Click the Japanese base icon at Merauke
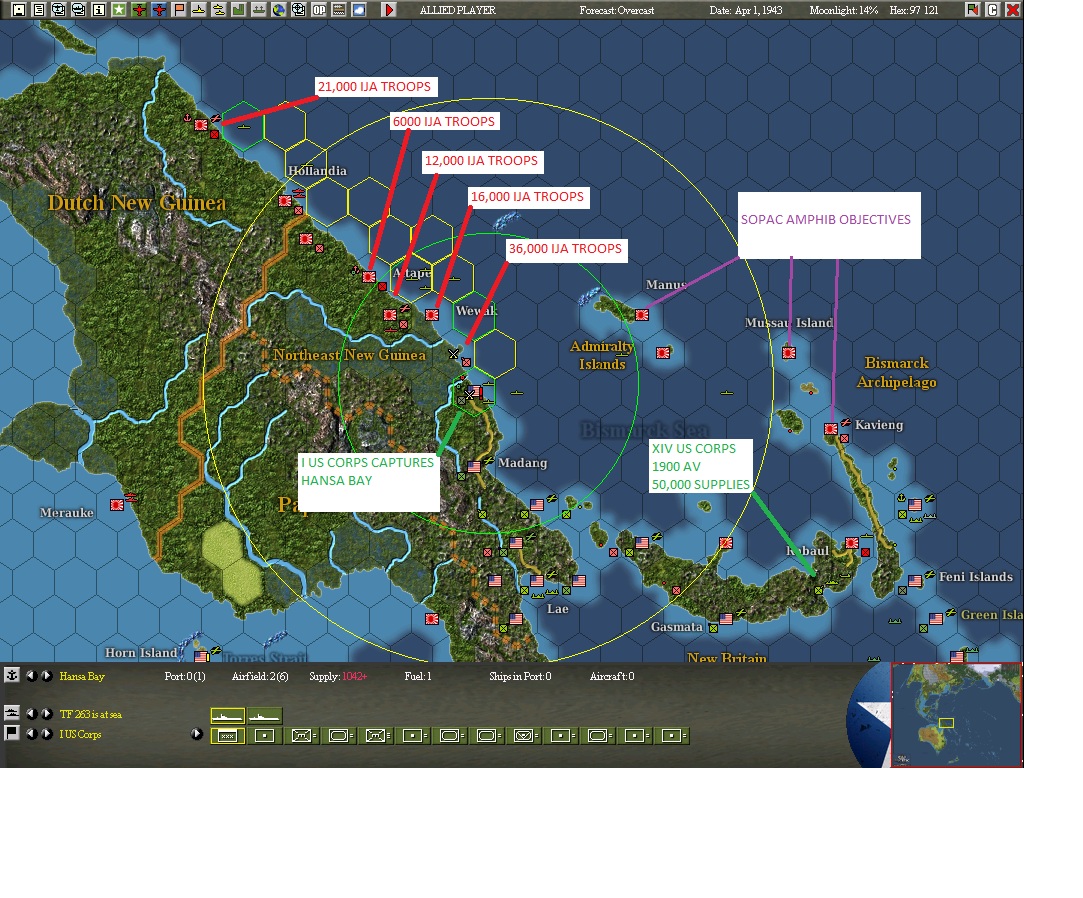The height and width of the screenshot is (898, 1083). (x=117, y=505)
